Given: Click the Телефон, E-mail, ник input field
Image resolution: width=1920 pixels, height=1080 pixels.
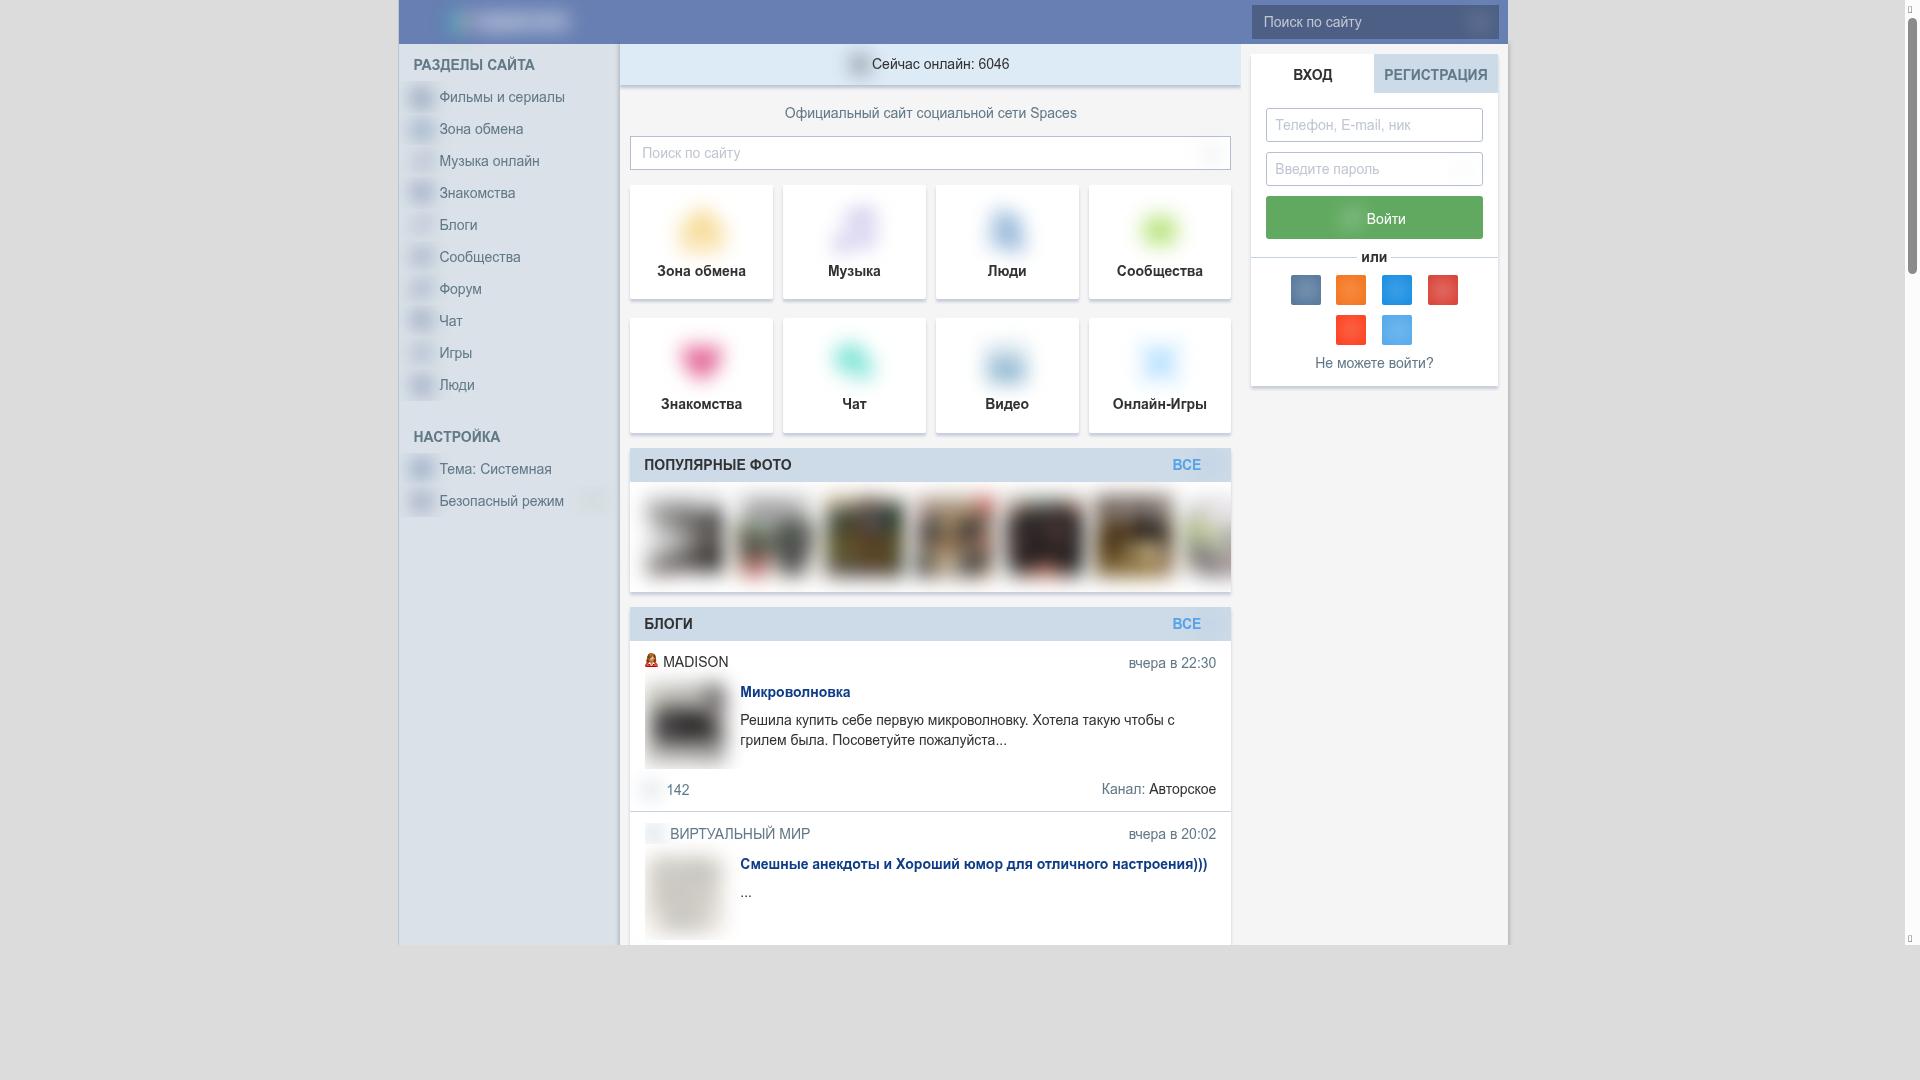Looking at the screenshot, I should tap(1373, 125).
